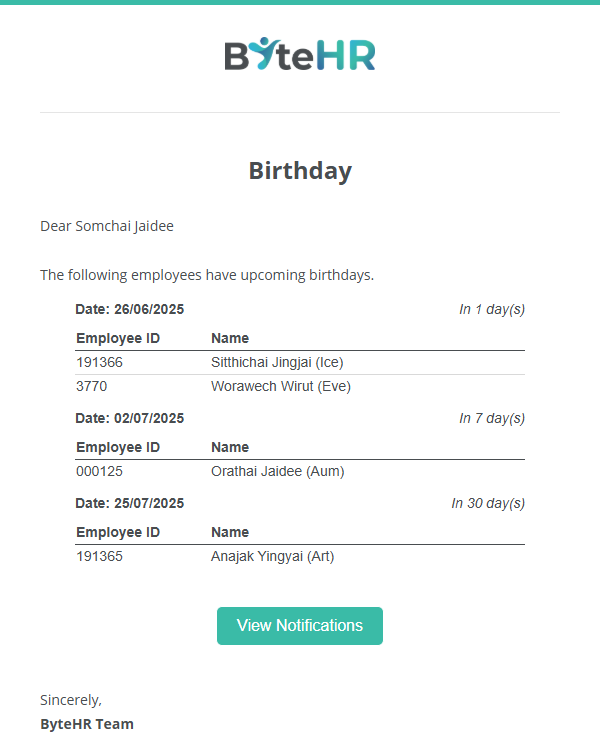The image size is (600, 743).
Task: Click employee ID 000125
Action: pyautogui.click(x=100, y=471)
